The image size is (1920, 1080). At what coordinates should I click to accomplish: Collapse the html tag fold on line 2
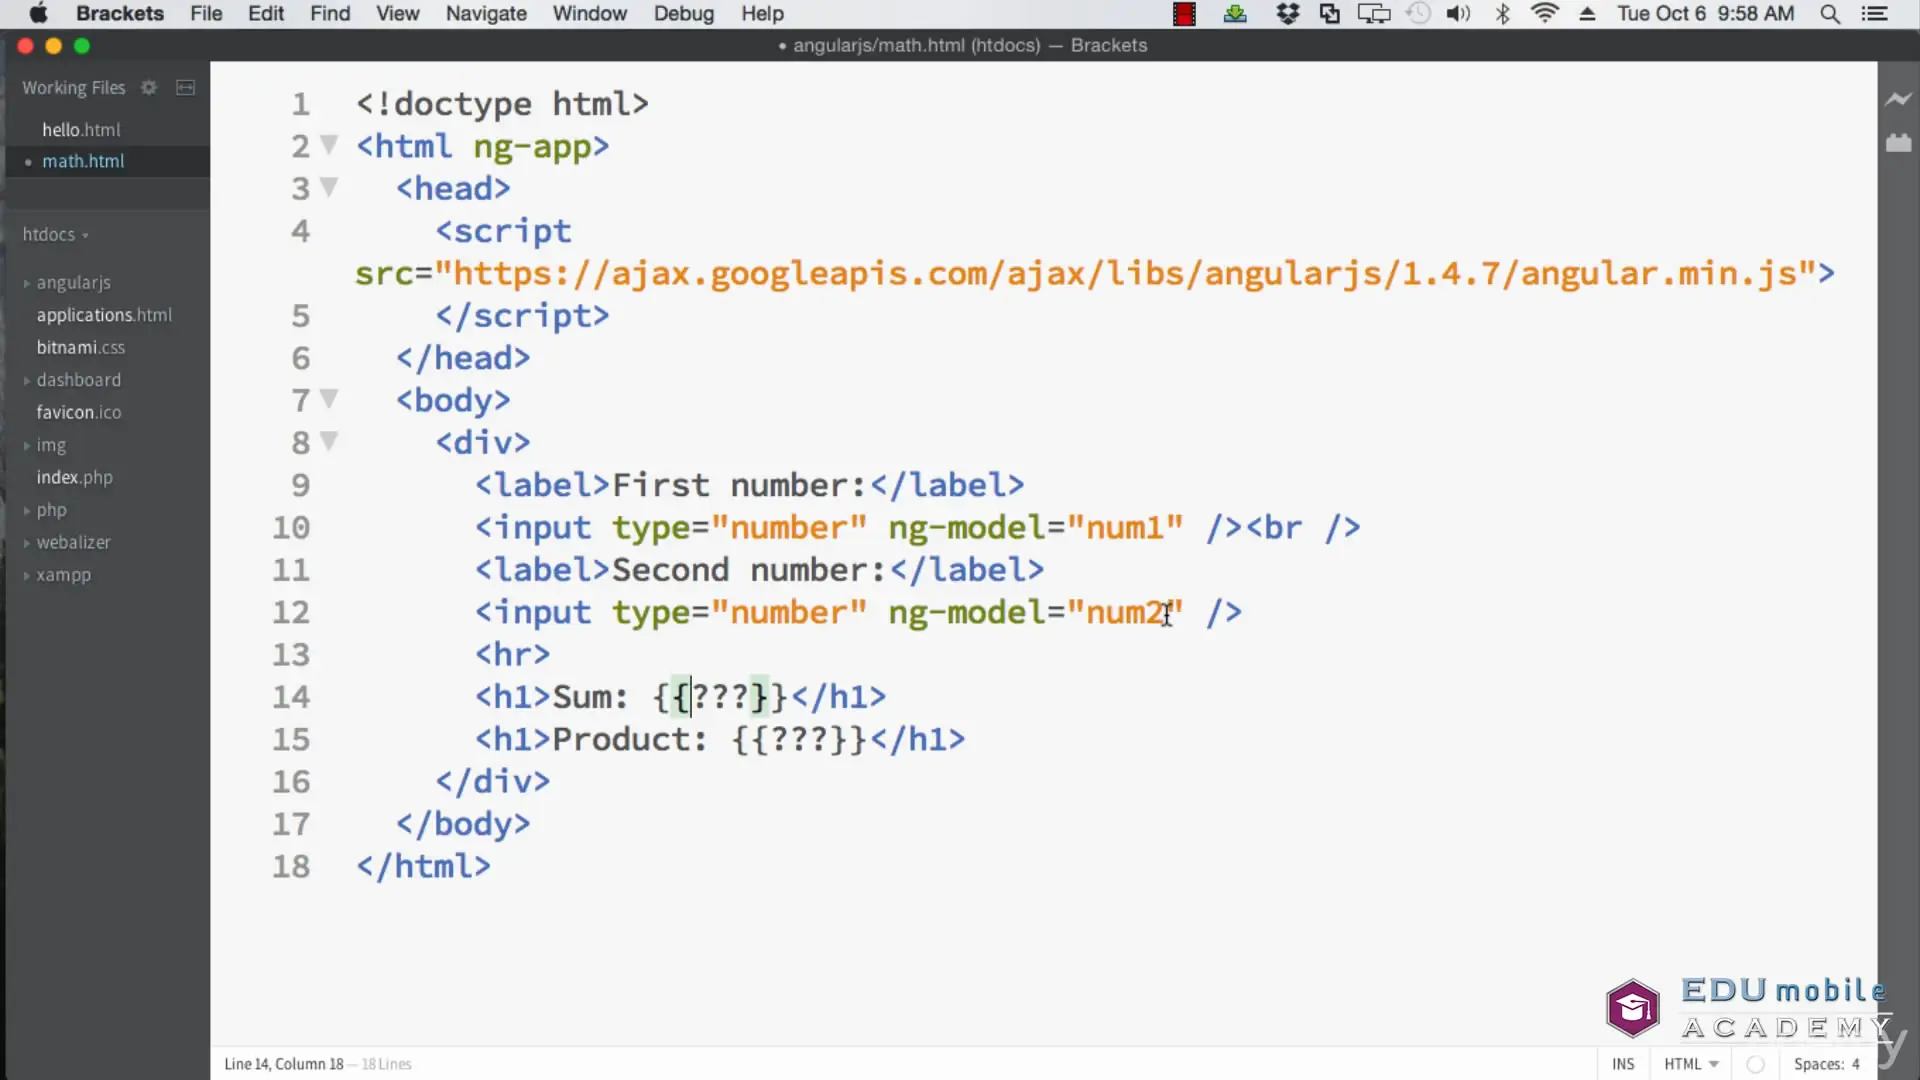tap(329, 145)
